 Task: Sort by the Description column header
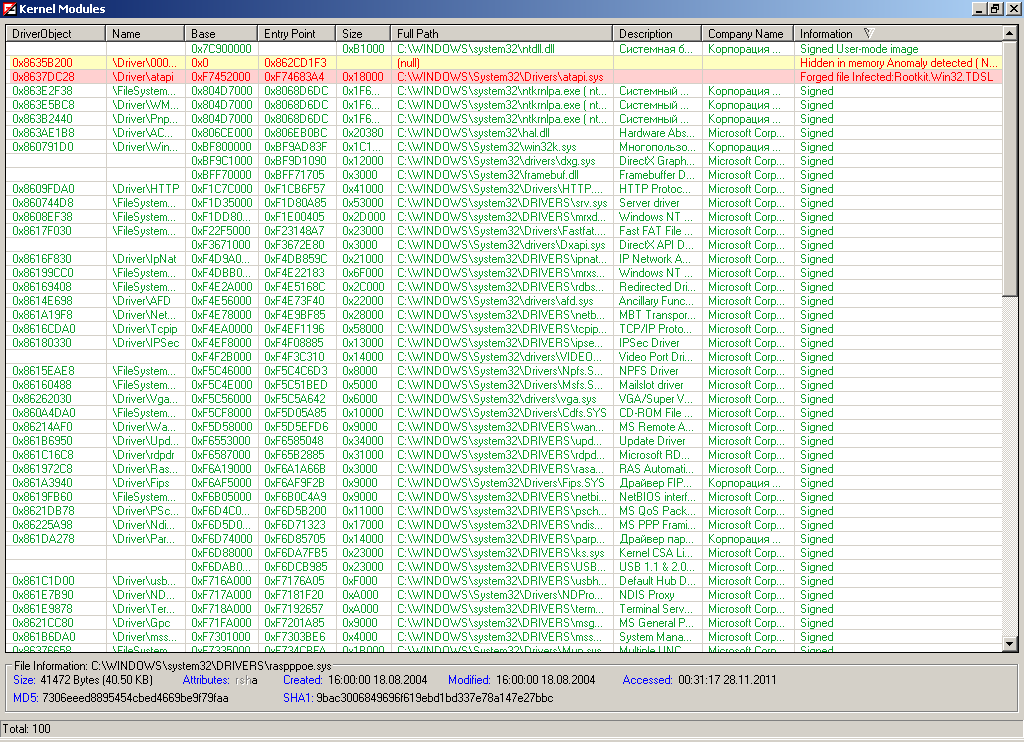point(657,33)
